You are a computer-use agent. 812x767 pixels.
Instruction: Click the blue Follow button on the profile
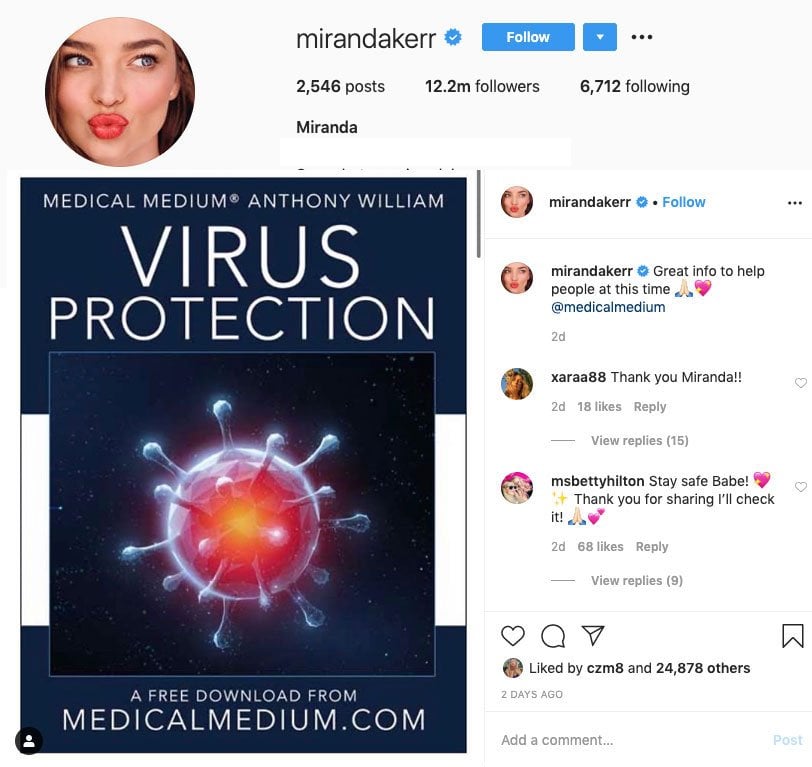tap(528, 37)
